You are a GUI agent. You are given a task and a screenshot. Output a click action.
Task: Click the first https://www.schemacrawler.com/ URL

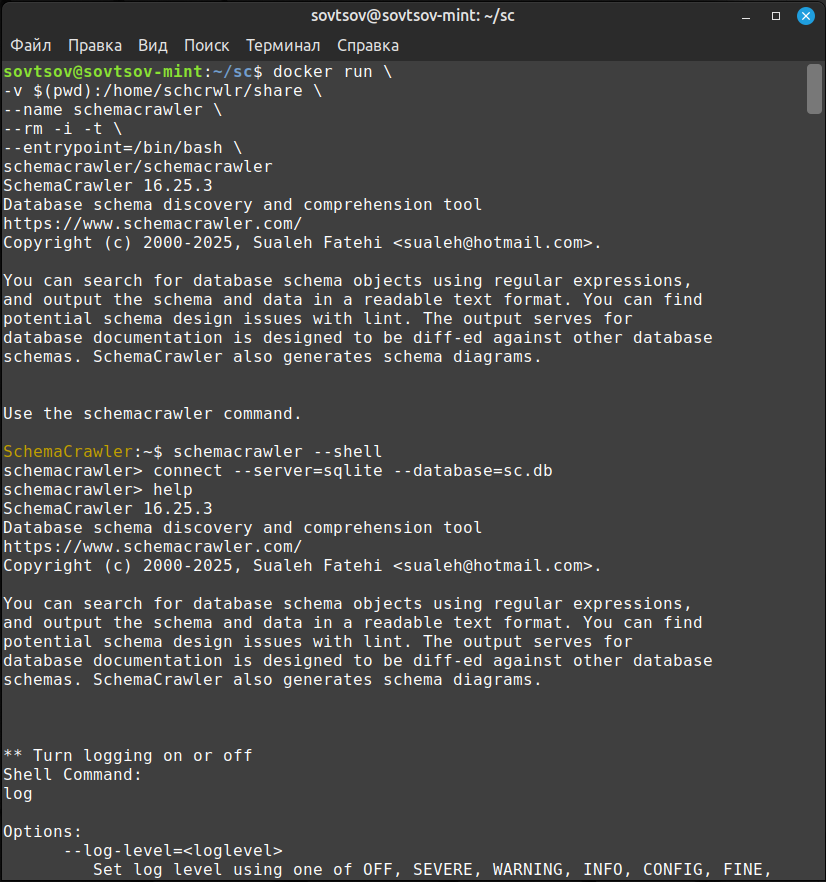(x=152, y=224)
